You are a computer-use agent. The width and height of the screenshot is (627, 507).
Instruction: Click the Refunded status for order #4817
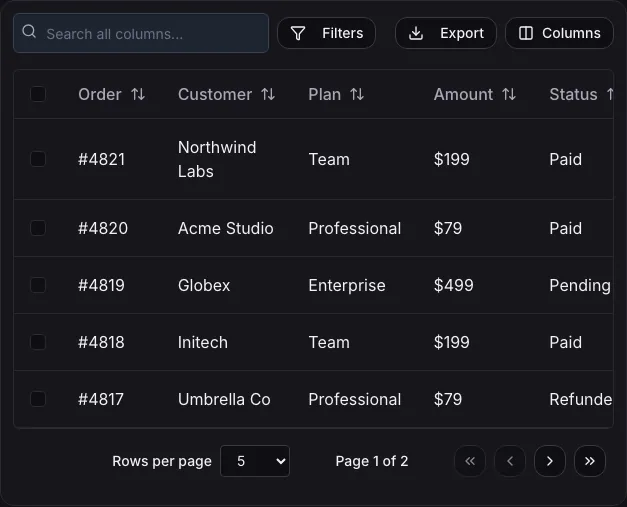point(581,399)
